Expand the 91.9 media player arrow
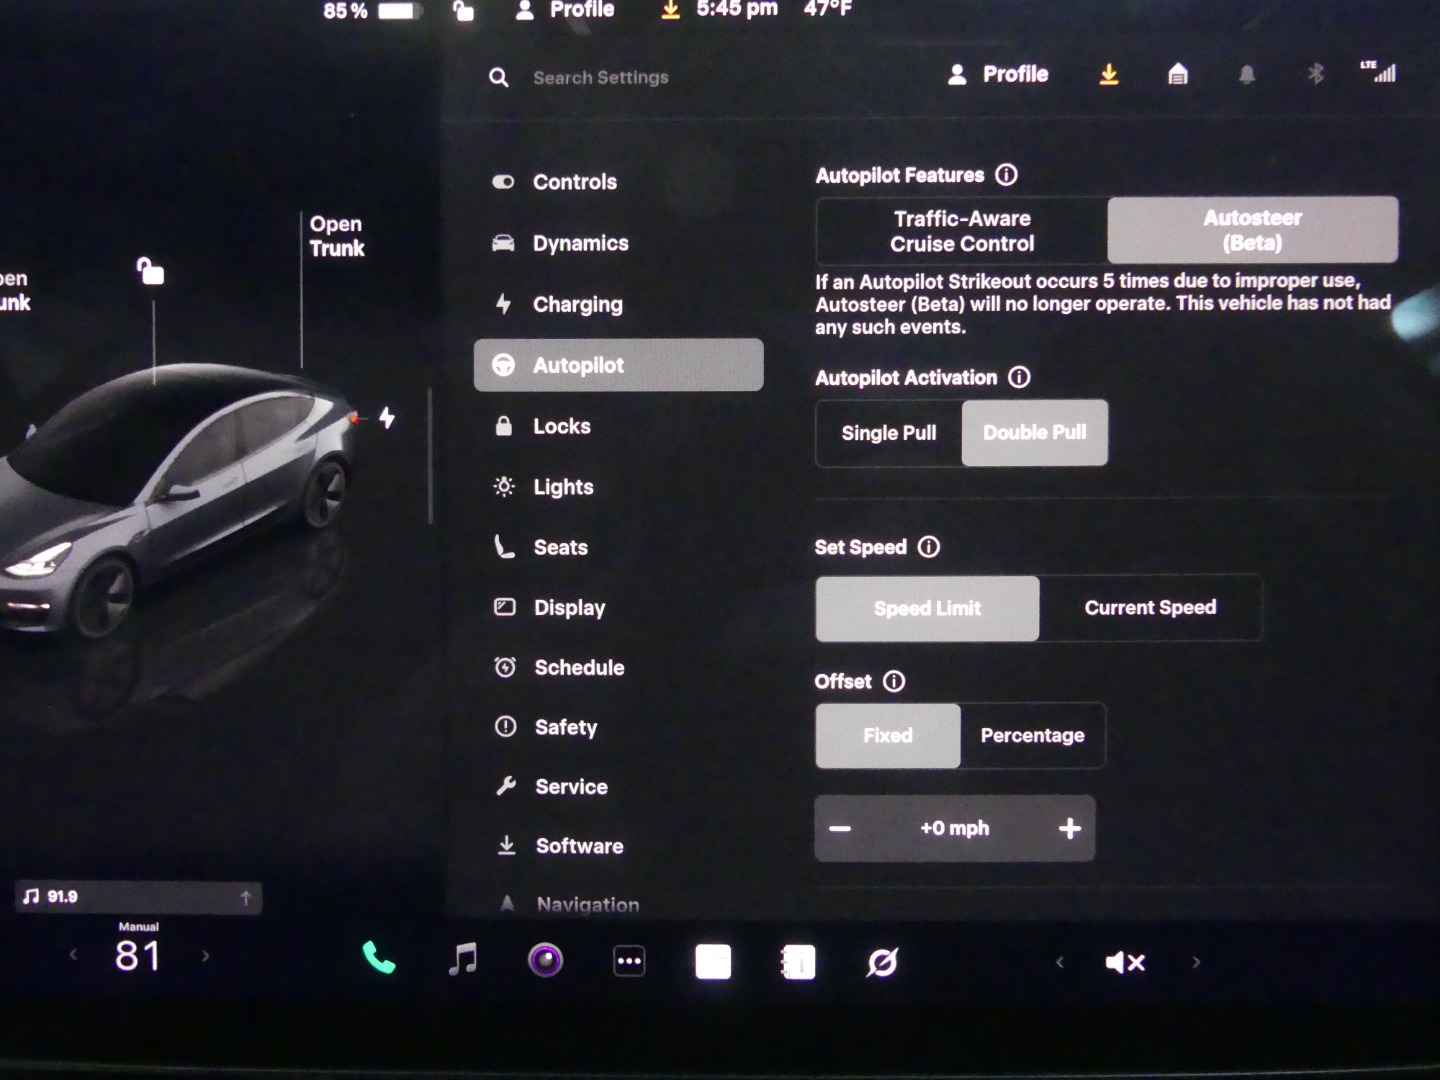This screenshot has height=1080, width=1440. point(245,898)
